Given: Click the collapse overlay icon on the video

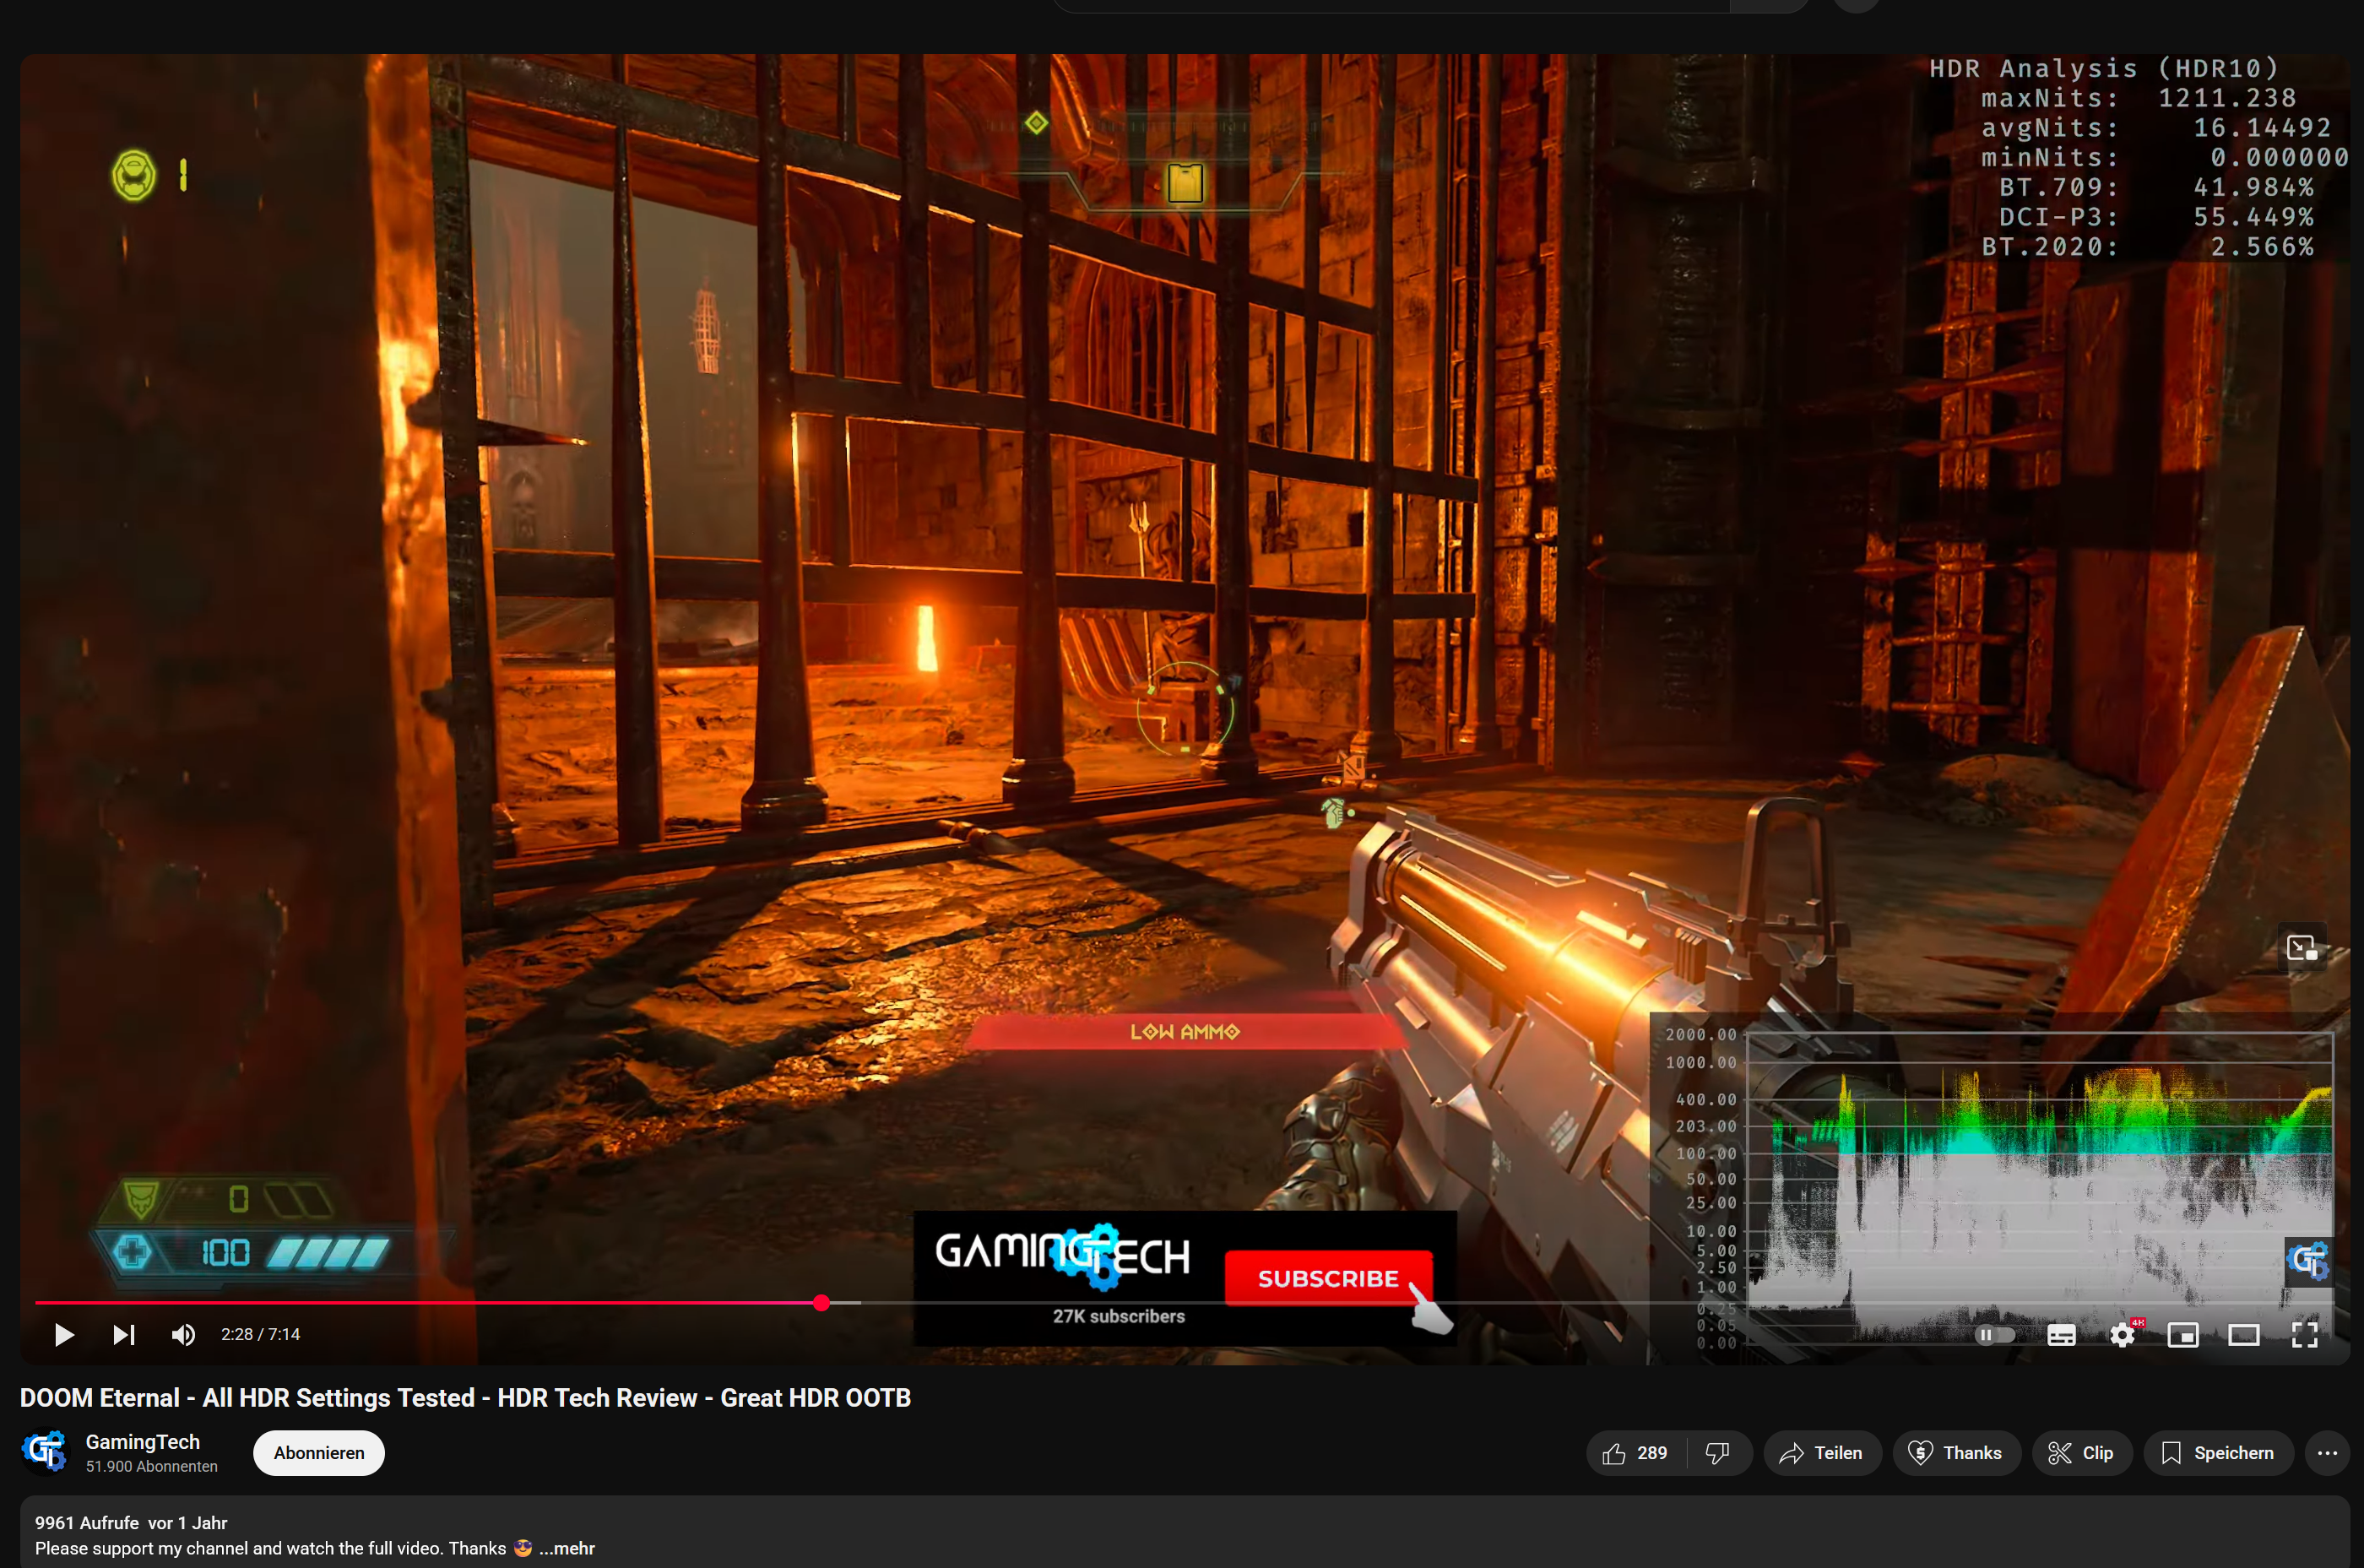Looking at the screenshot, I should [2302, 947].
